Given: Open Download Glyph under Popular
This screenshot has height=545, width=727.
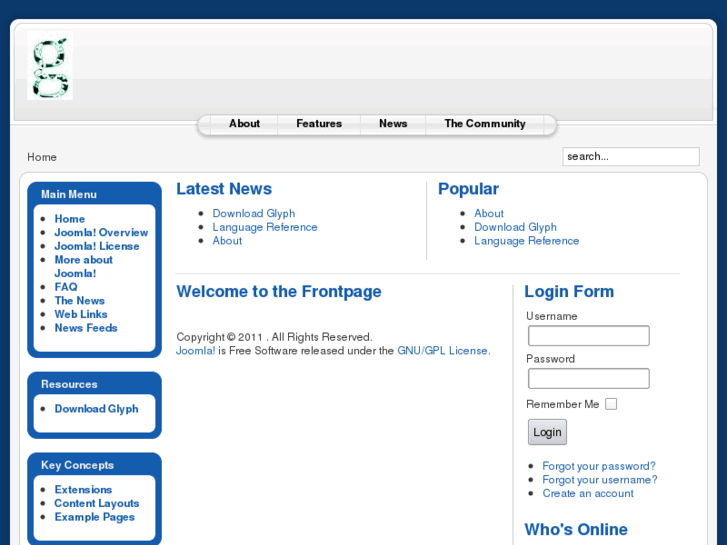Looking at the screenshot, I should pos(515,227).
